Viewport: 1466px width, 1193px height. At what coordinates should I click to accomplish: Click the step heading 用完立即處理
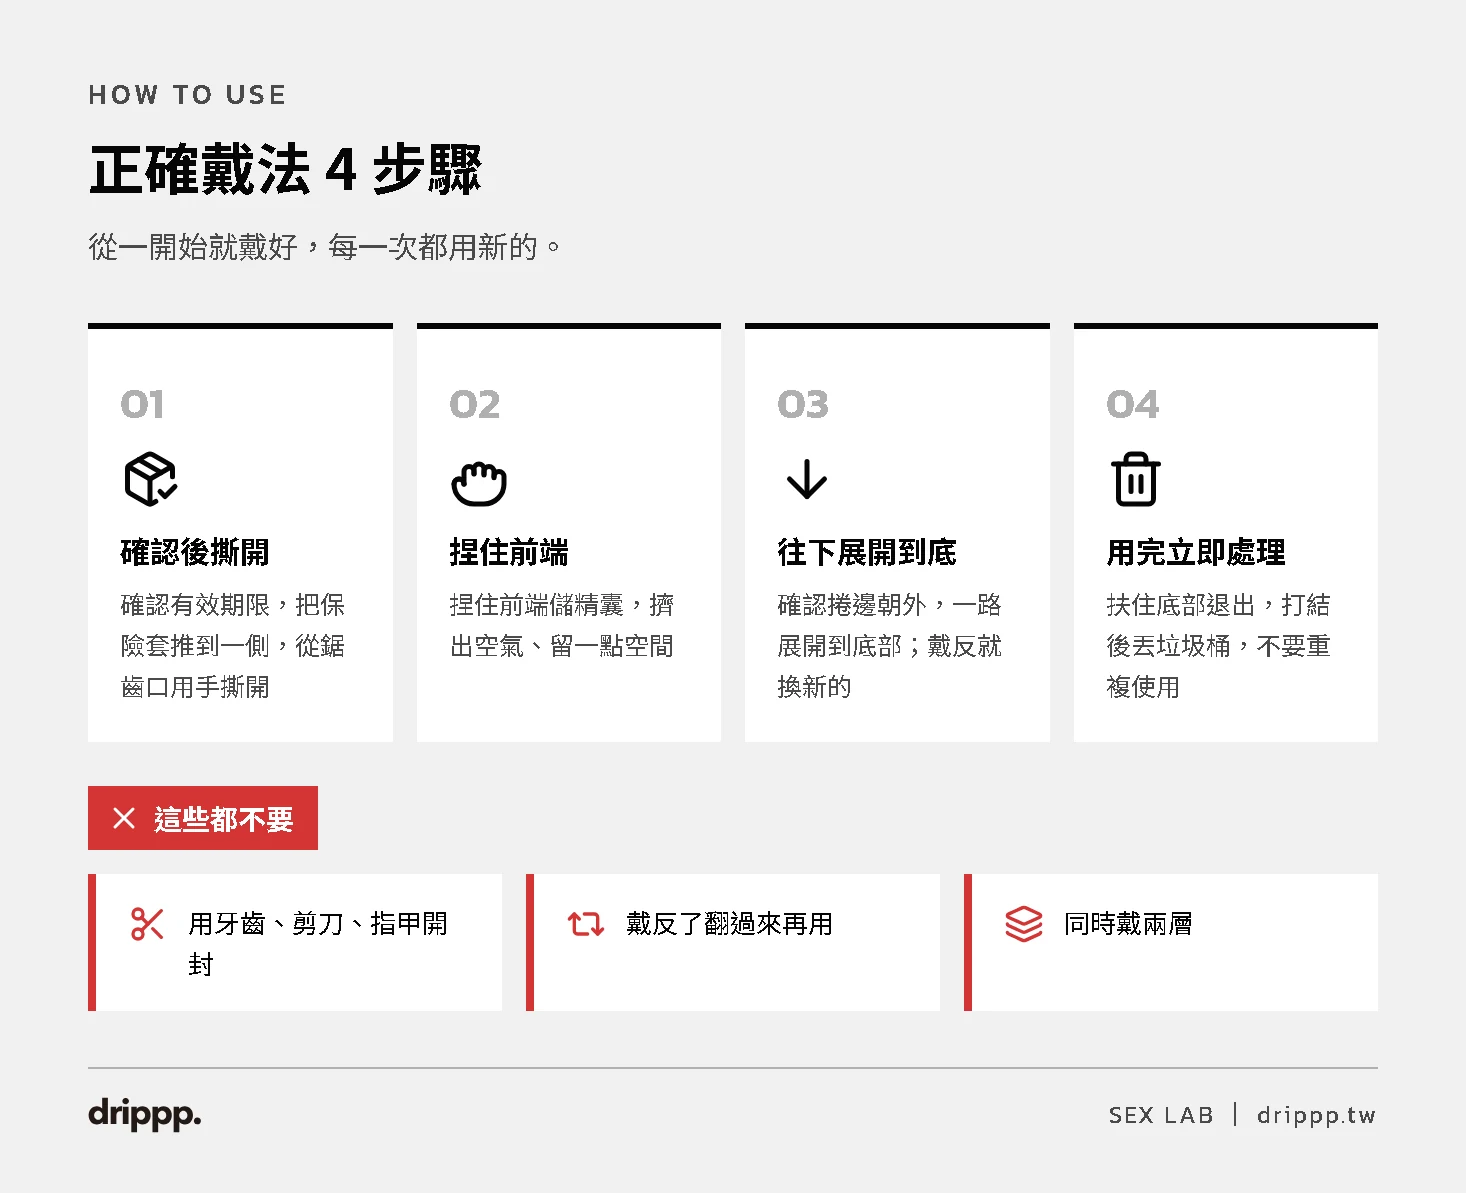click(x=1196, y=552)
